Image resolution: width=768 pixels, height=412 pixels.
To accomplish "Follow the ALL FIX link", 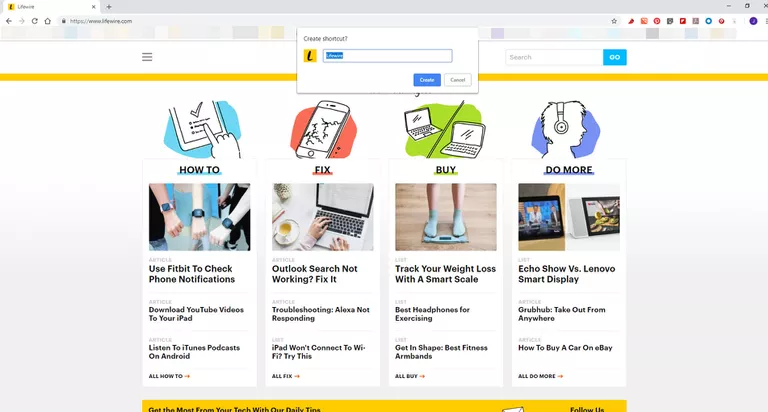I will (x=286, y=376).
